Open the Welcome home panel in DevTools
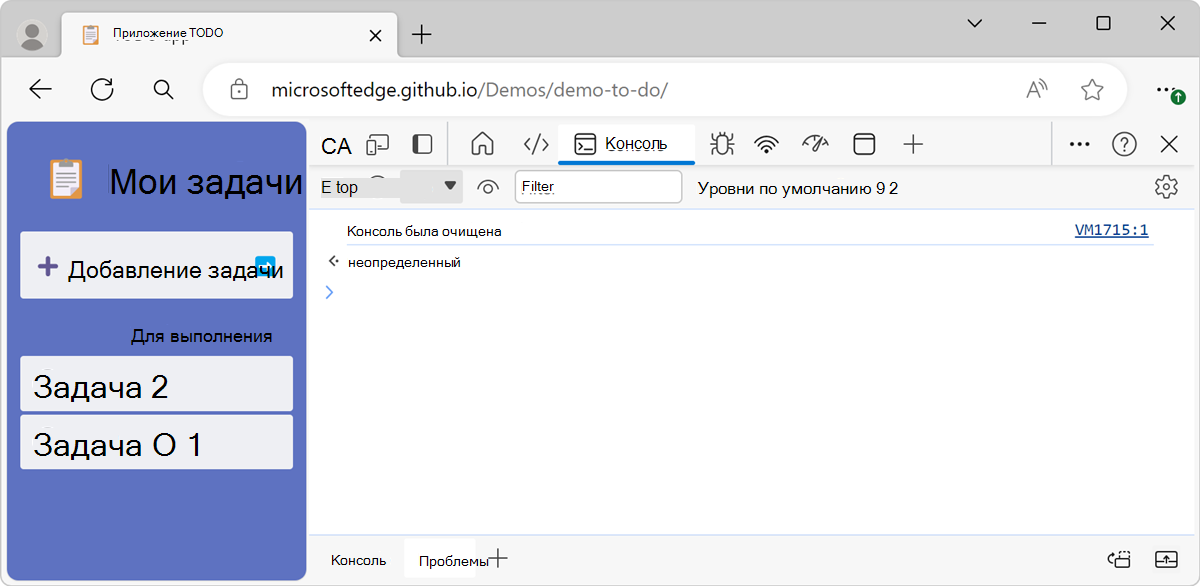 482,143
